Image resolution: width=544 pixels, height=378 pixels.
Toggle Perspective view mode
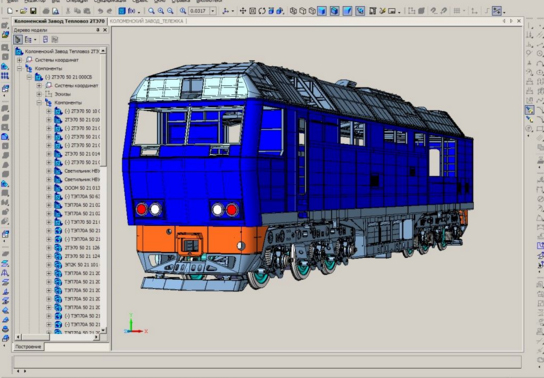pos(347,11)
